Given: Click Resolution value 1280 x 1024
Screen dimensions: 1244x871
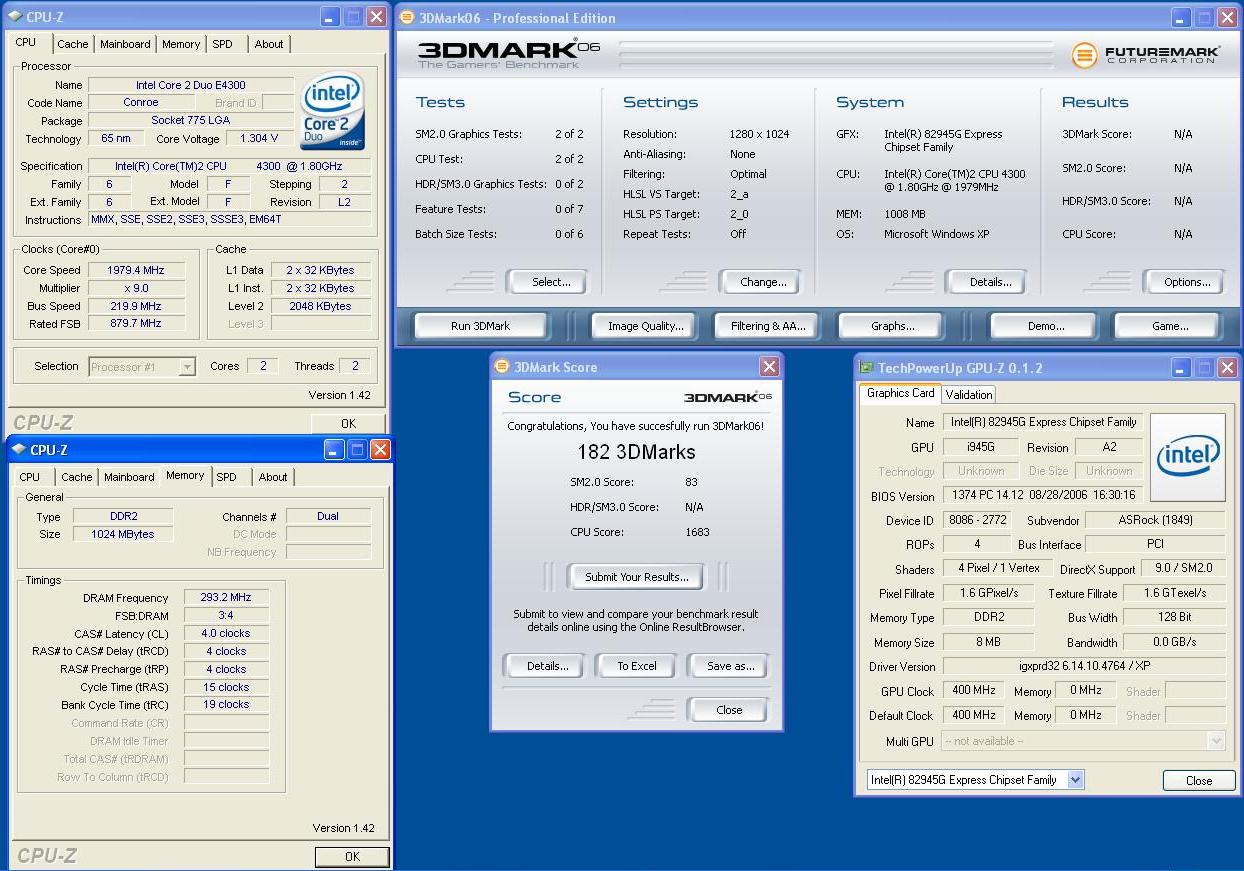Looking at the screenshot, I should [759, 134].
